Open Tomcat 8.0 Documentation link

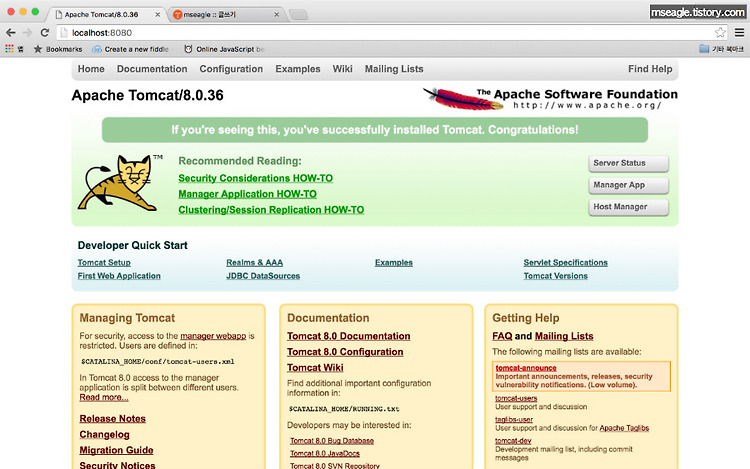point(348,336)
